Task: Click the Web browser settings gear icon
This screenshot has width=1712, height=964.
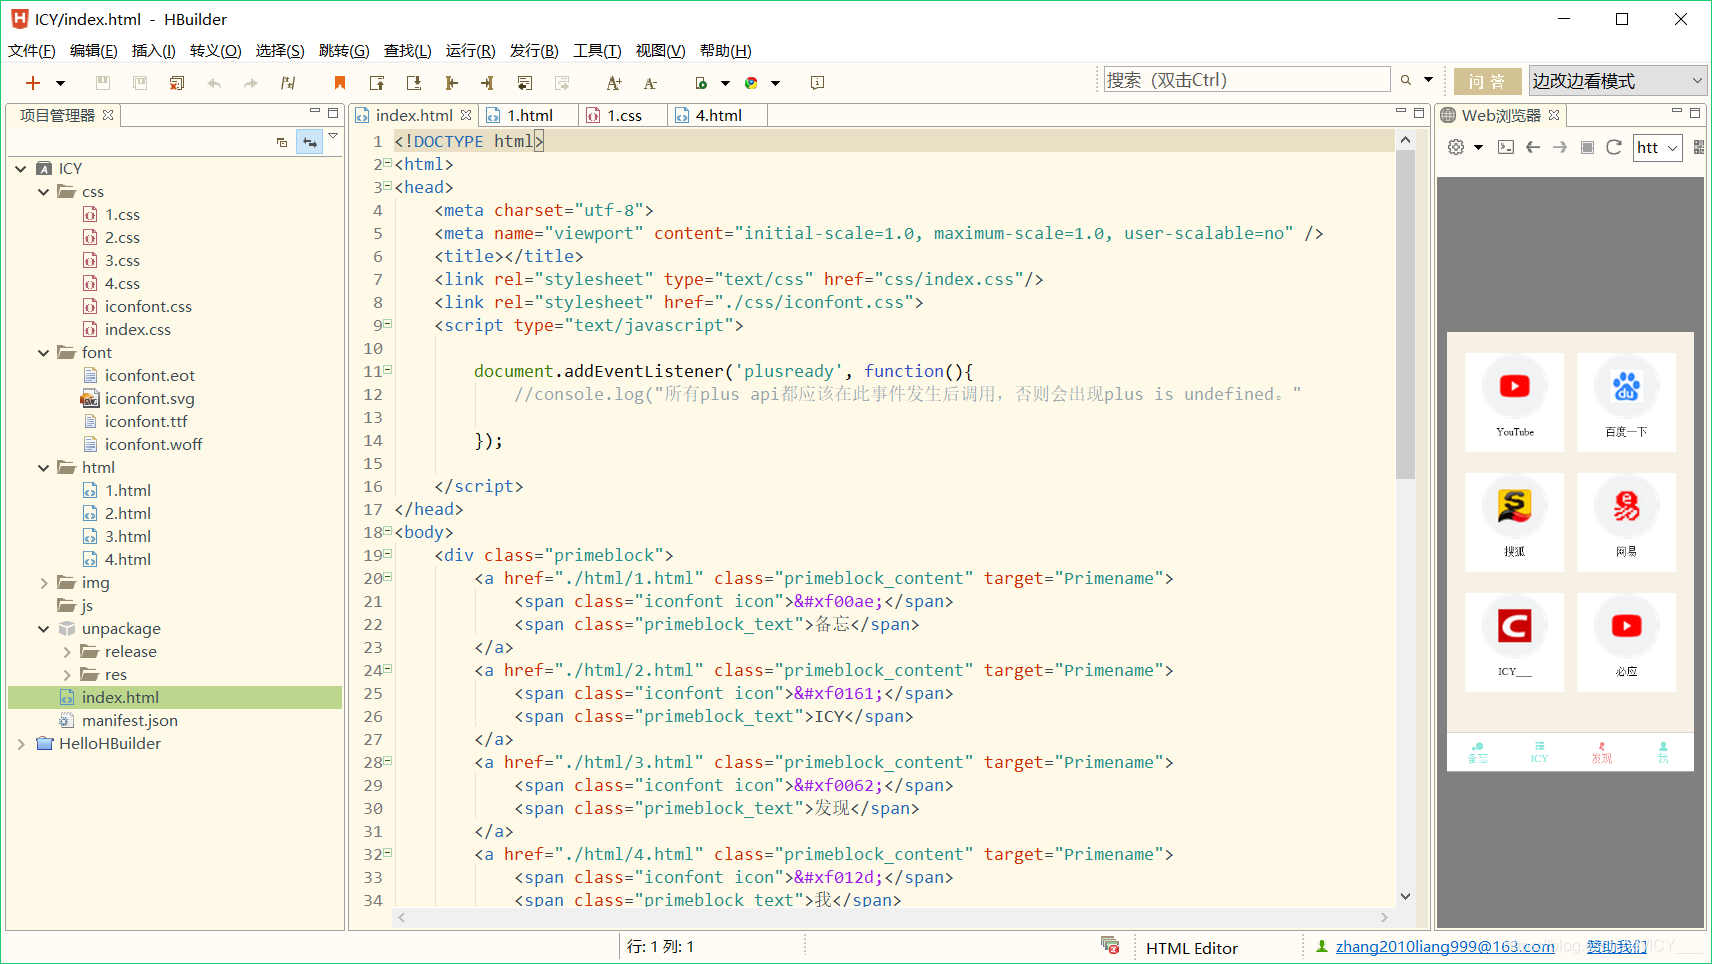Action: click(1456, 147)
